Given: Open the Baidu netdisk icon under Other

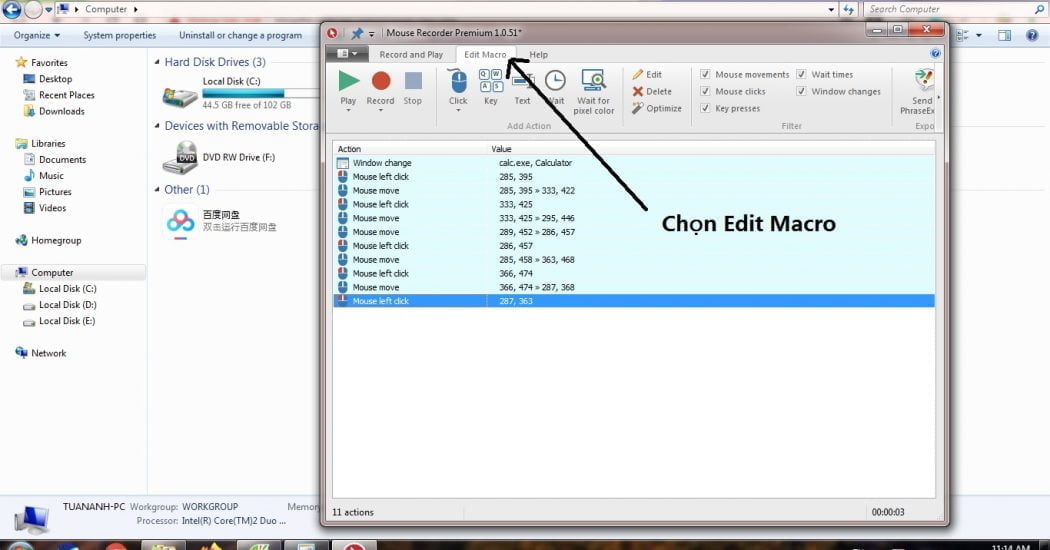Looking at the screenshot, I should click(x=180, y=220).
